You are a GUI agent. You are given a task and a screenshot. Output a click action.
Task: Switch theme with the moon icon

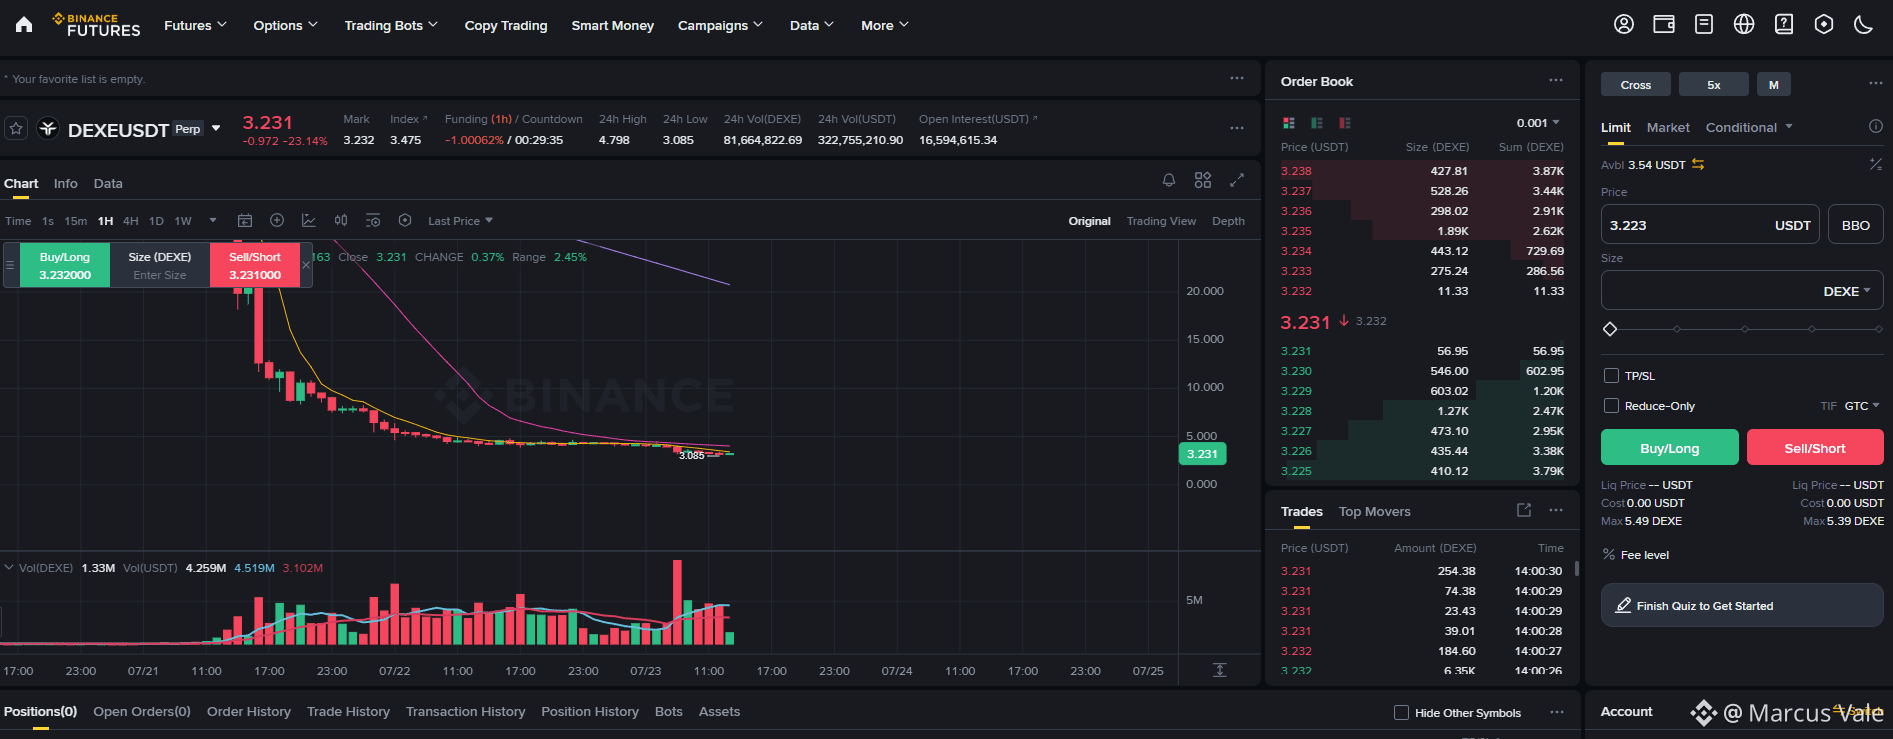[x=1863, y=25]
